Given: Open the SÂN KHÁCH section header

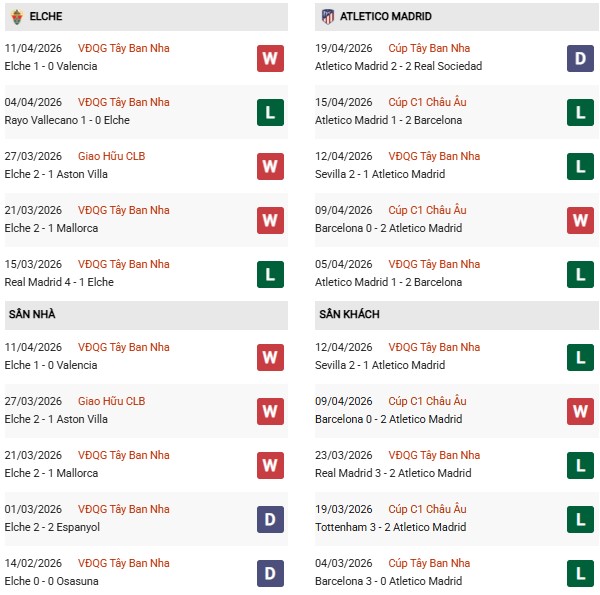Looking at the screenshot, I should 350,315.
